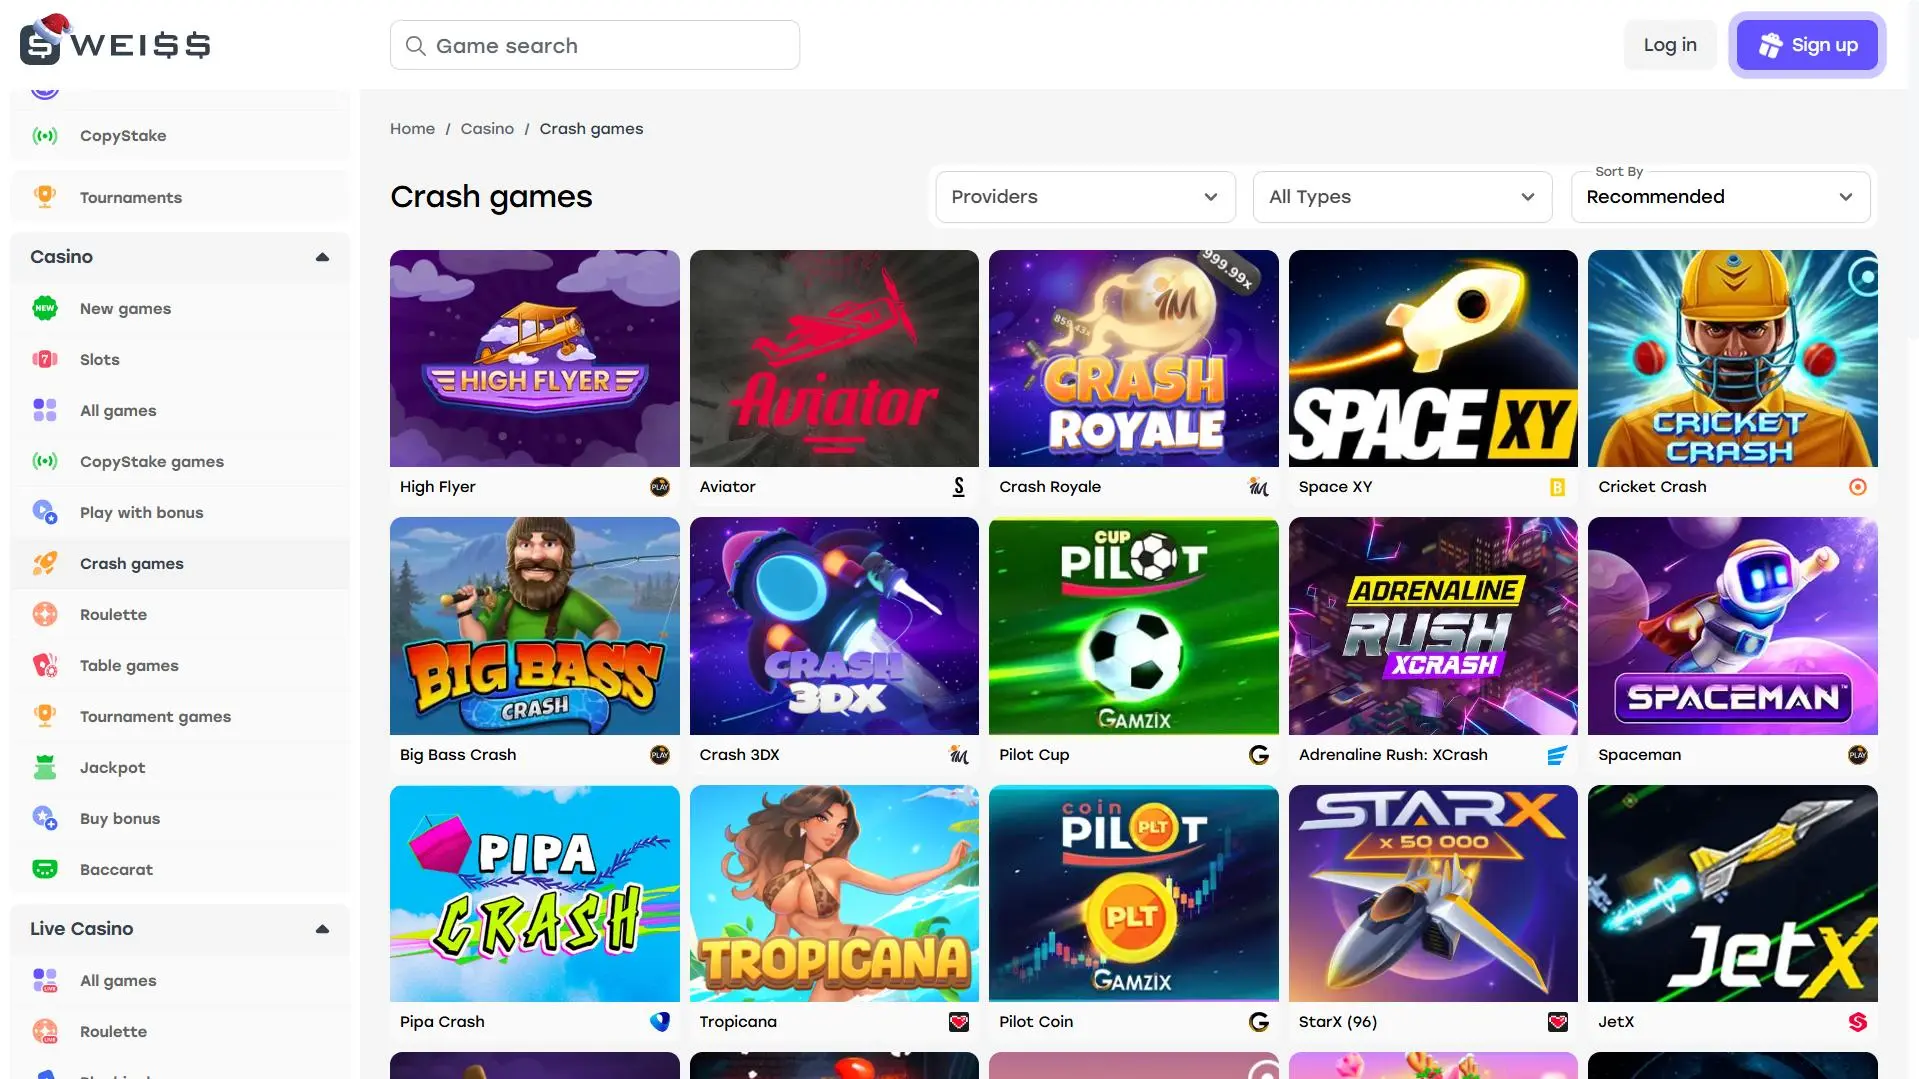
Task: Open the Sort By Recommended dropdown
Action: (x=1719, y=197)
